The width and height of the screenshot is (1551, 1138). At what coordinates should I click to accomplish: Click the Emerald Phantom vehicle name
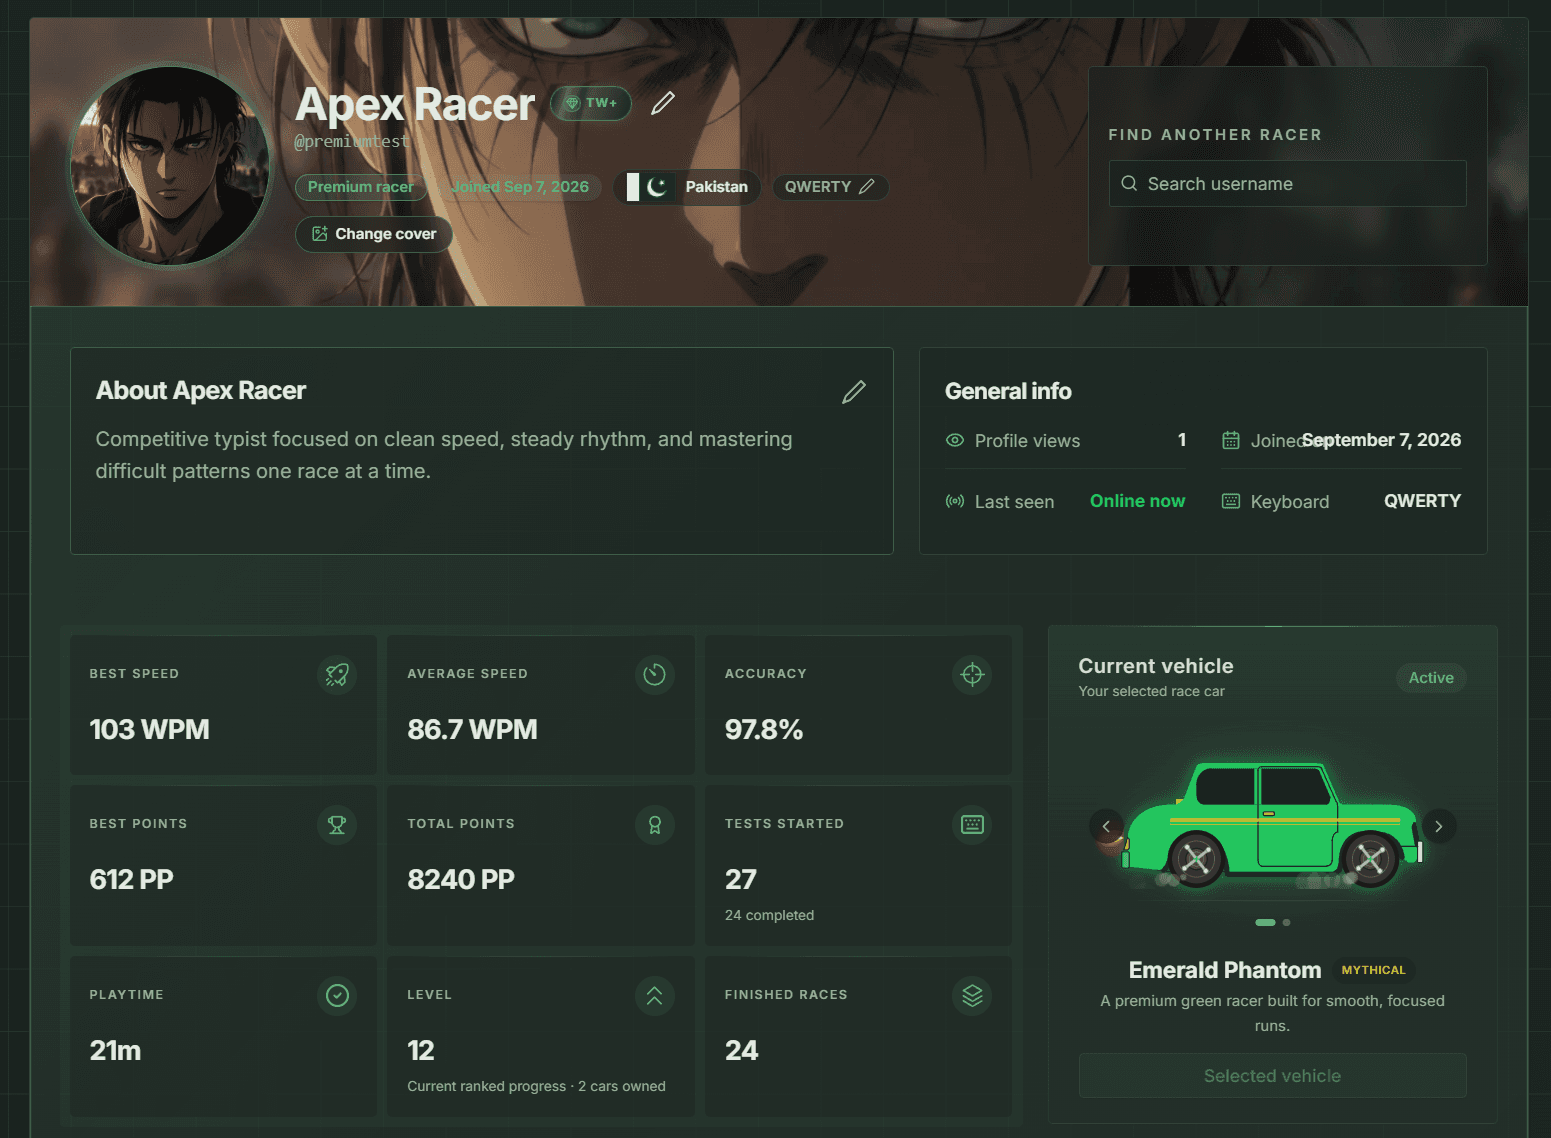[1225, 970]
